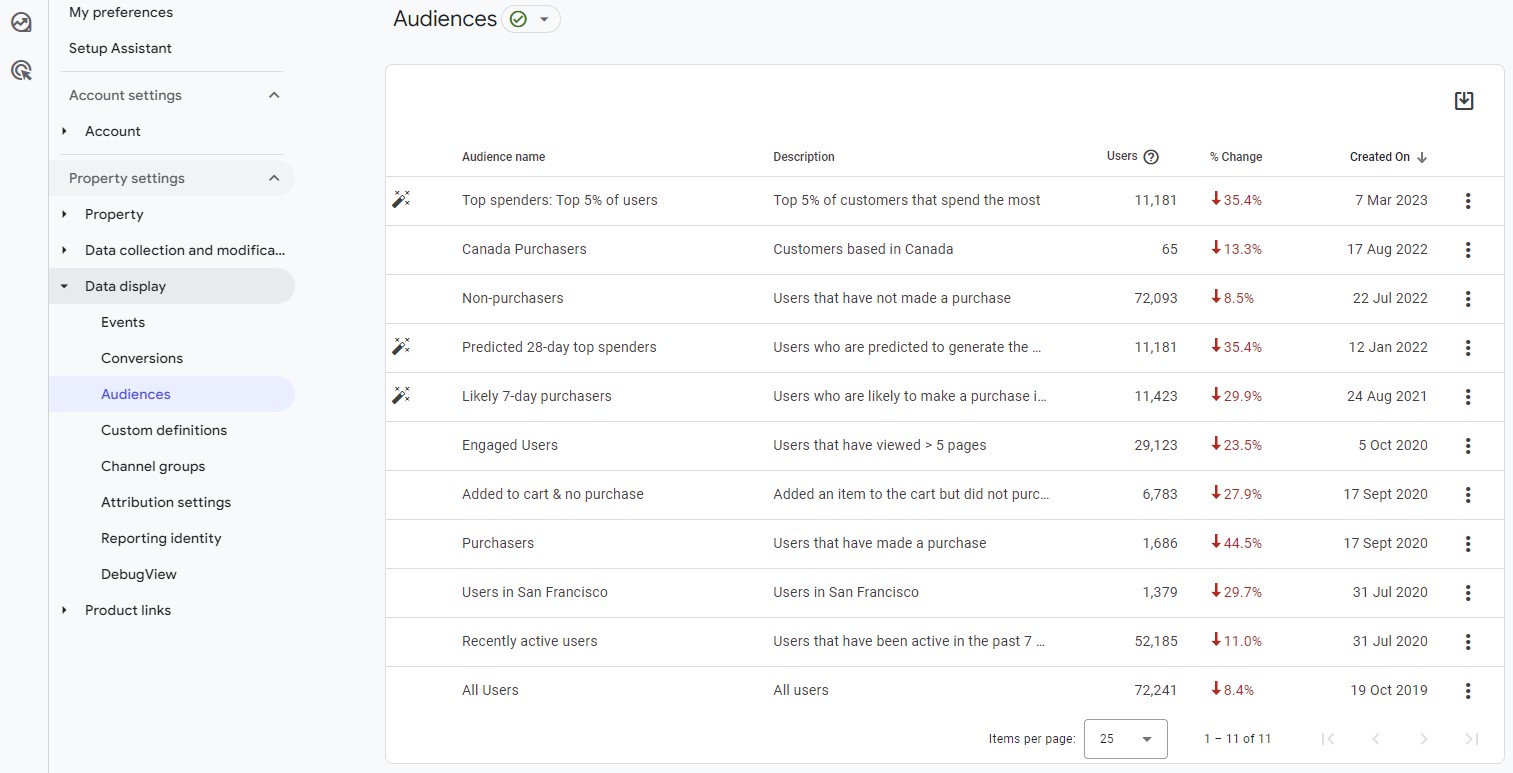Open more options for Users in San Francisco
Image resolution: width=1513 pixels, height=773 pixels.
coord(1468,593)
